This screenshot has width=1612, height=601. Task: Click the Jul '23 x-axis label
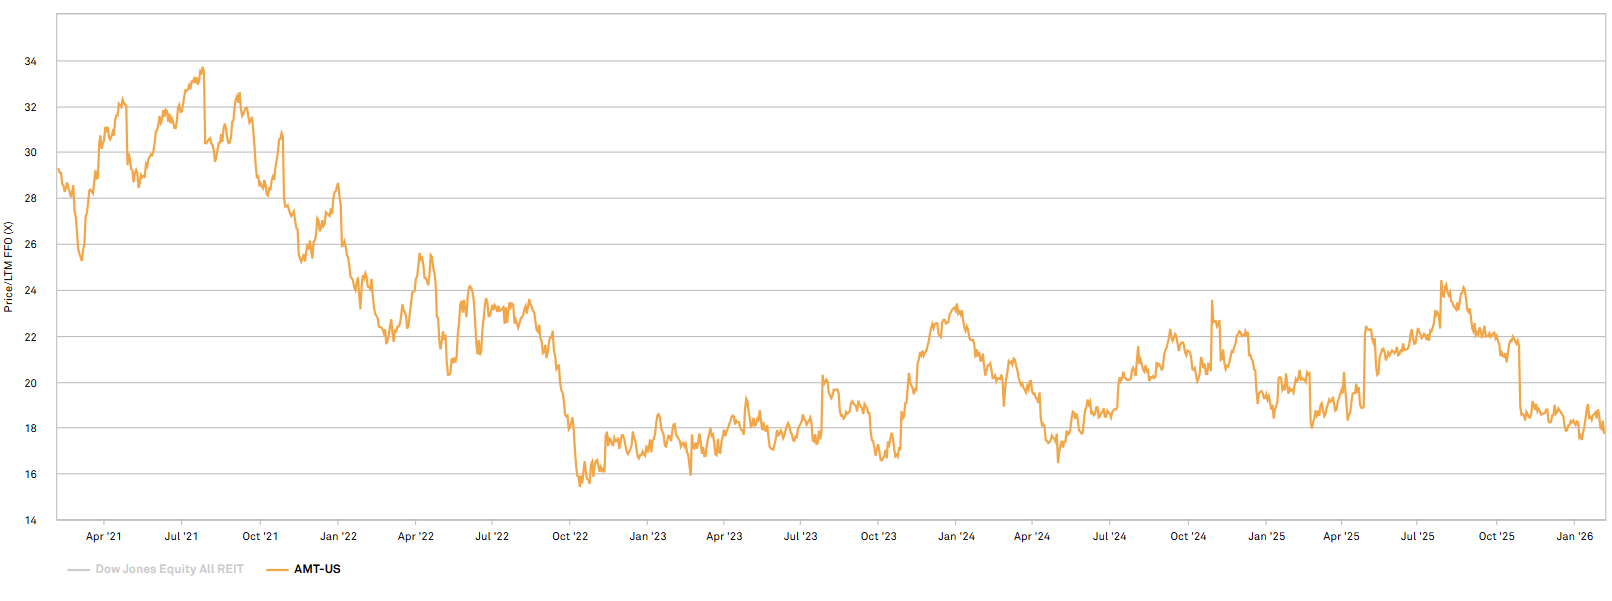(x=800, y=537)
